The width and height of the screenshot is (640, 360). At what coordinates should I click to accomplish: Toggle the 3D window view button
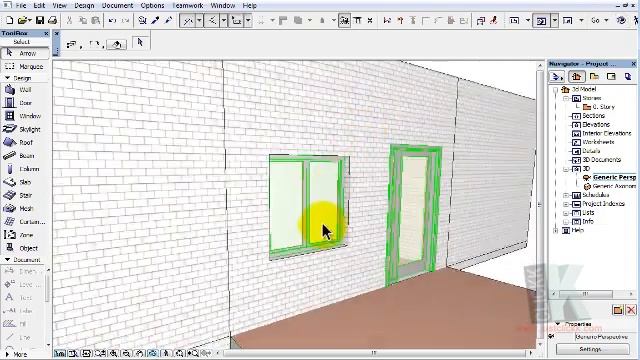click(541, 20)
